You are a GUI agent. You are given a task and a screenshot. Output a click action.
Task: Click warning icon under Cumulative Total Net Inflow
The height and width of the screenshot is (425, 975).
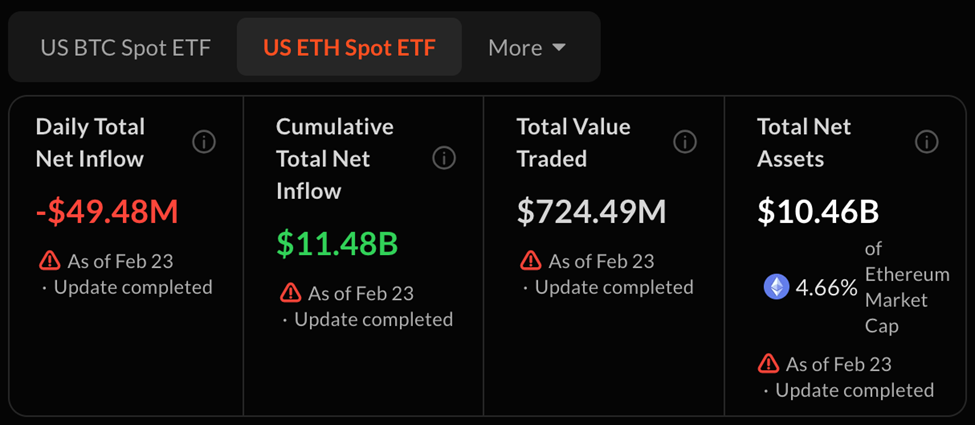(290, 293)
